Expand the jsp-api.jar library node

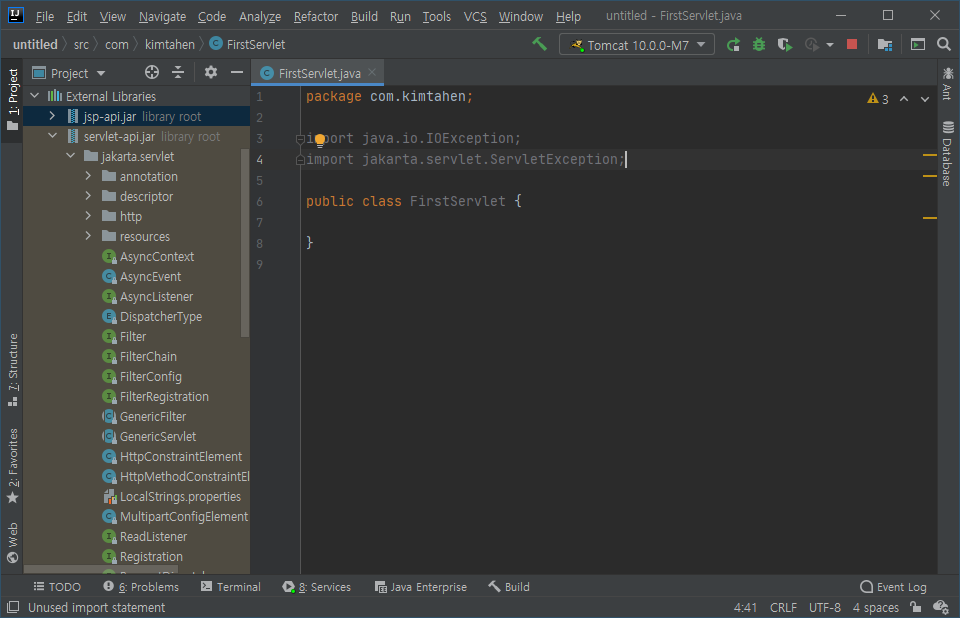pos(52,116)
